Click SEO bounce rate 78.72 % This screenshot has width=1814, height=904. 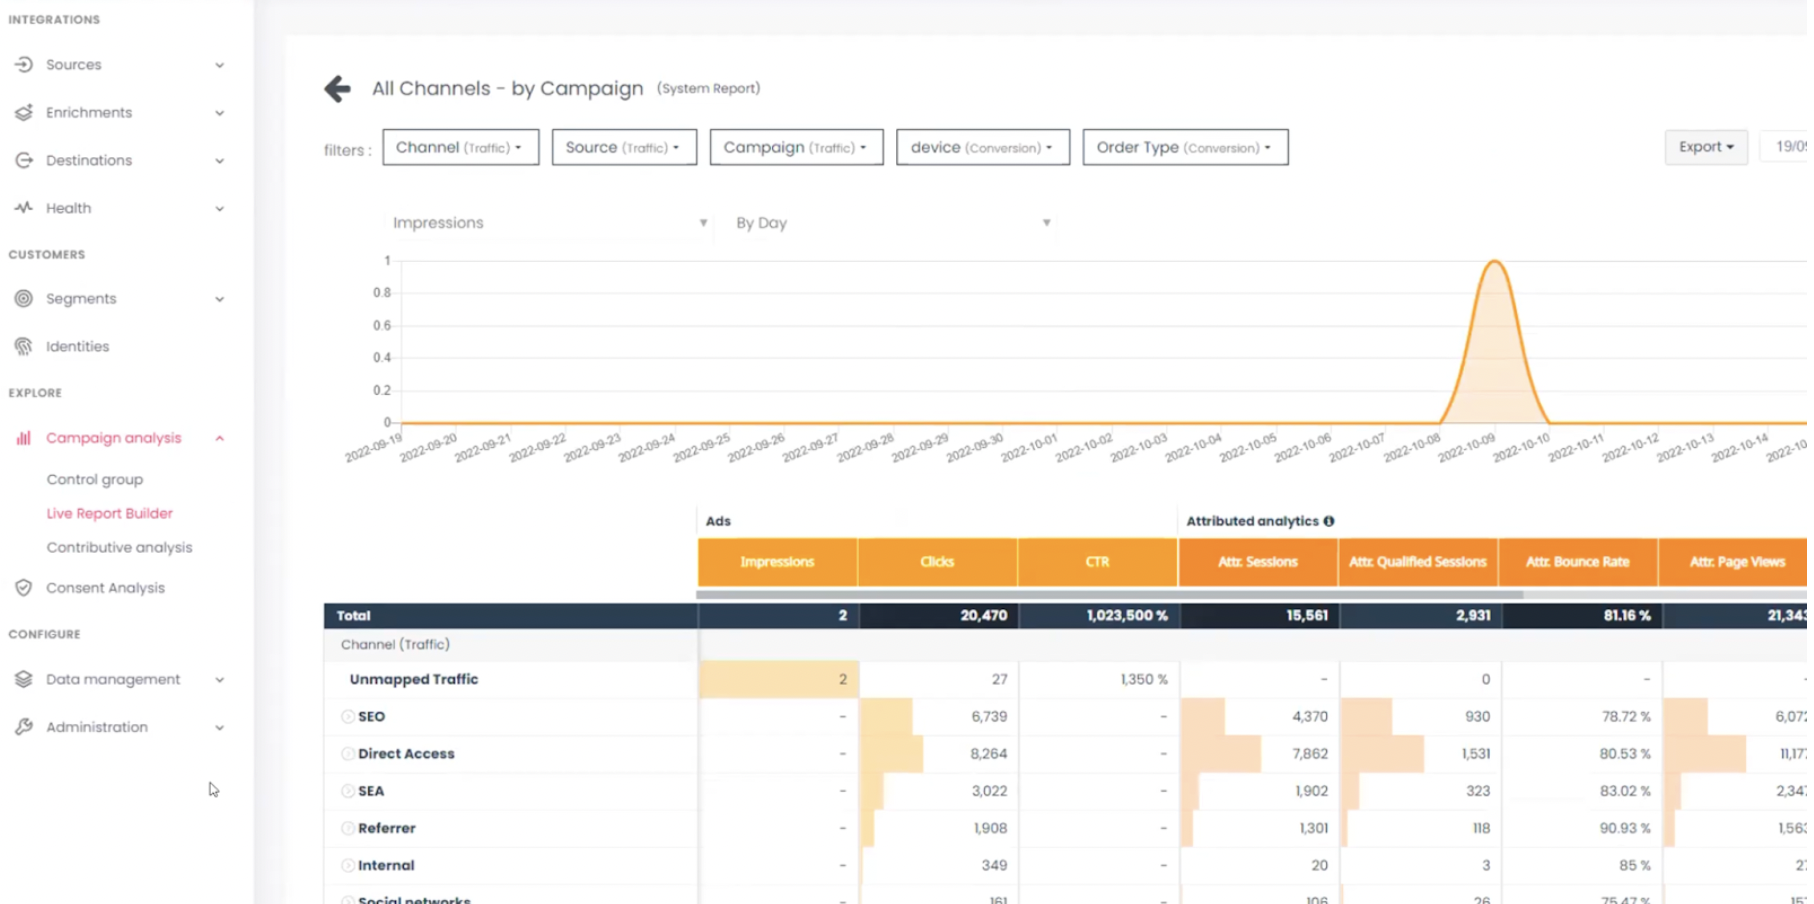click(x=1625, y=717)
